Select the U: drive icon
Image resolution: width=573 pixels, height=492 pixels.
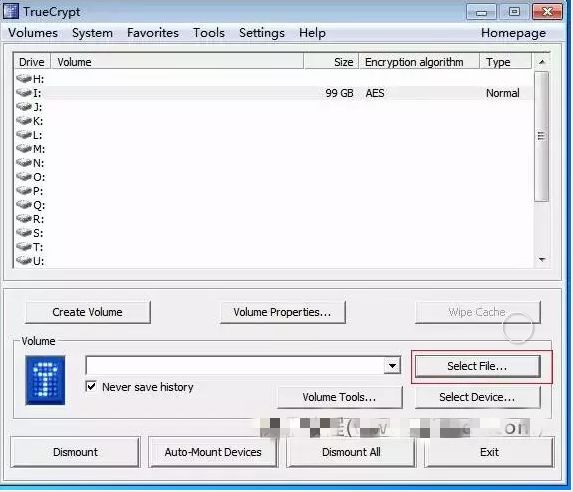tap(24, 261)
